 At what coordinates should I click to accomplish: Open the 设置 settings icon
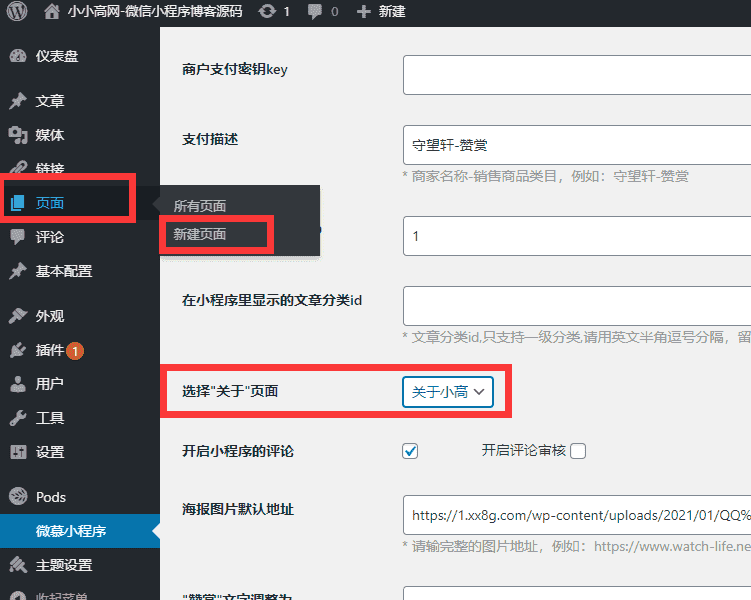[18, 452]
